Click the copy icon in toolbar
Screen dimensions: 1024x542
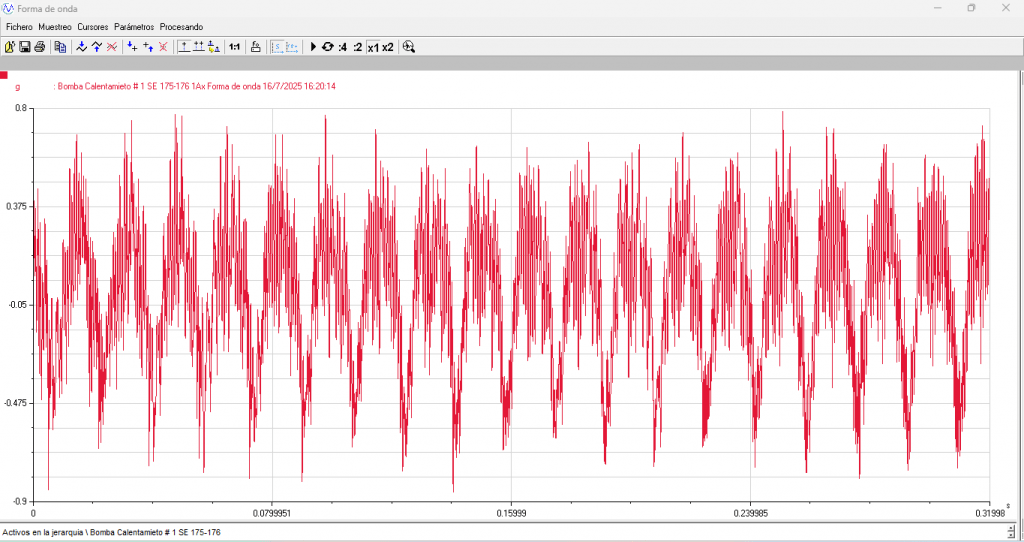(x=60, y=47)
